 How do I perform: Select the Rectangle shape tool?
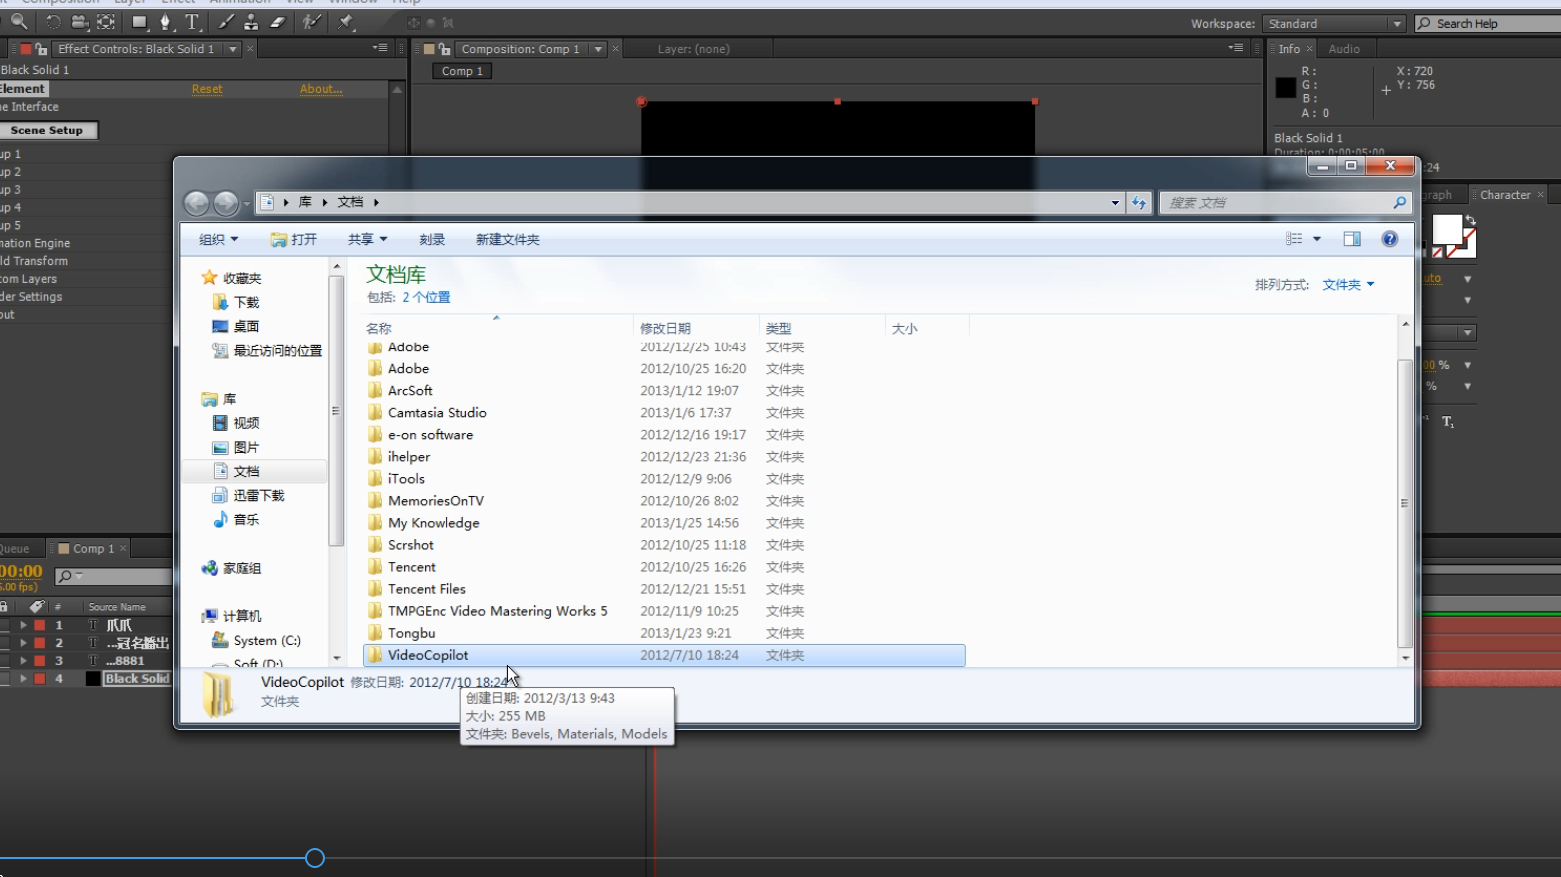tap(140, 22)
